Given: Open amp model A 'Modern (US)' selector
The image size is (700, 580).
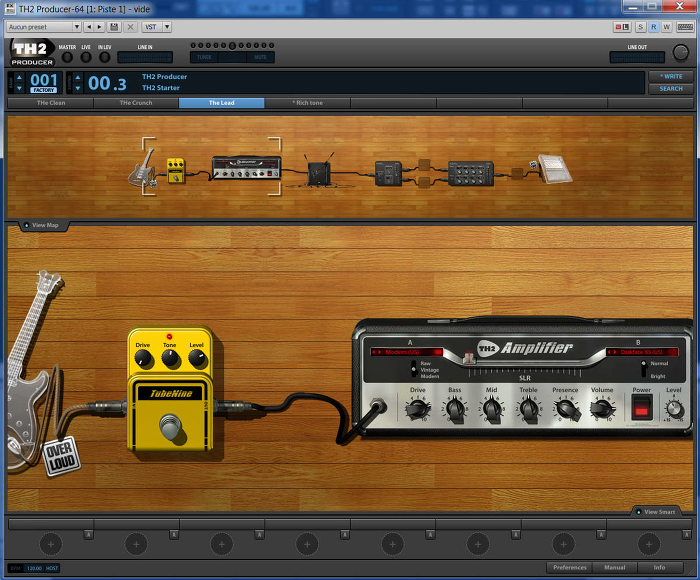Looking at the screenshot, I should click(407, 352).
